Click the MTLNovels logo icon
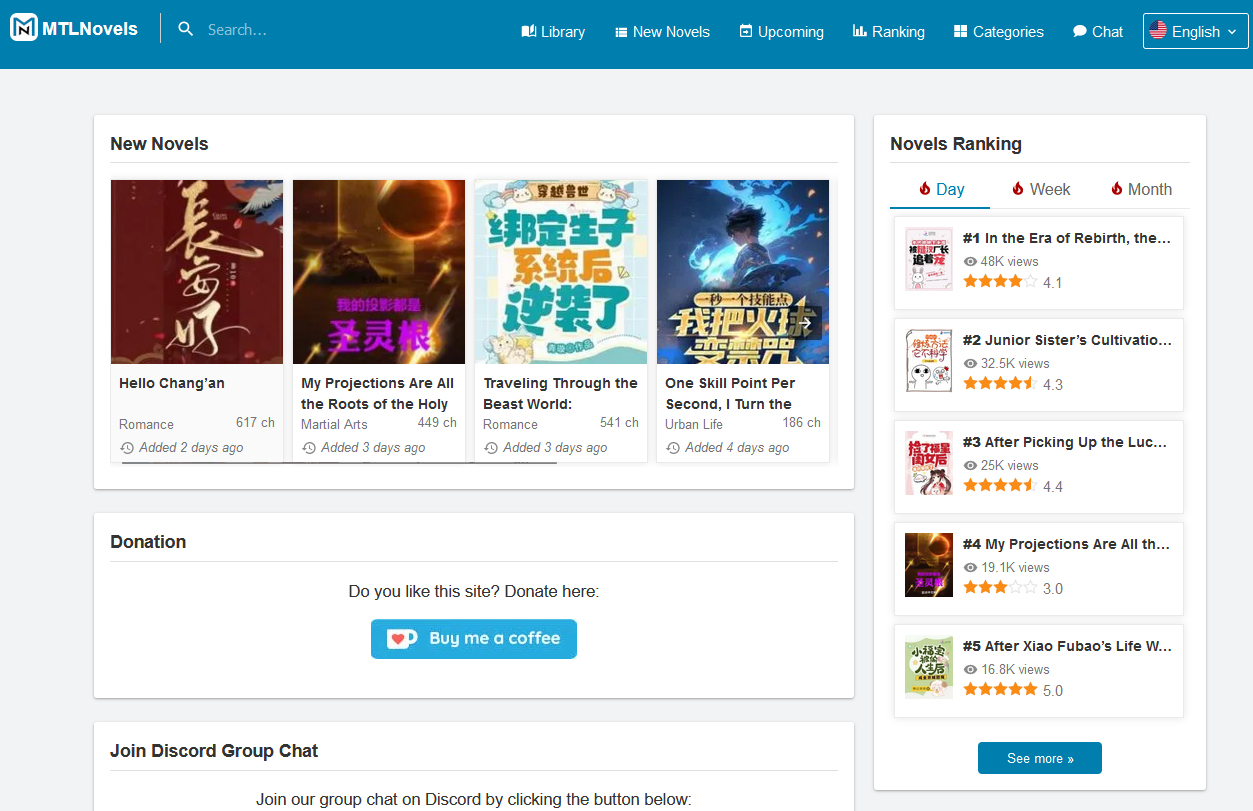1253x811 pixels. tap(22, 28)
